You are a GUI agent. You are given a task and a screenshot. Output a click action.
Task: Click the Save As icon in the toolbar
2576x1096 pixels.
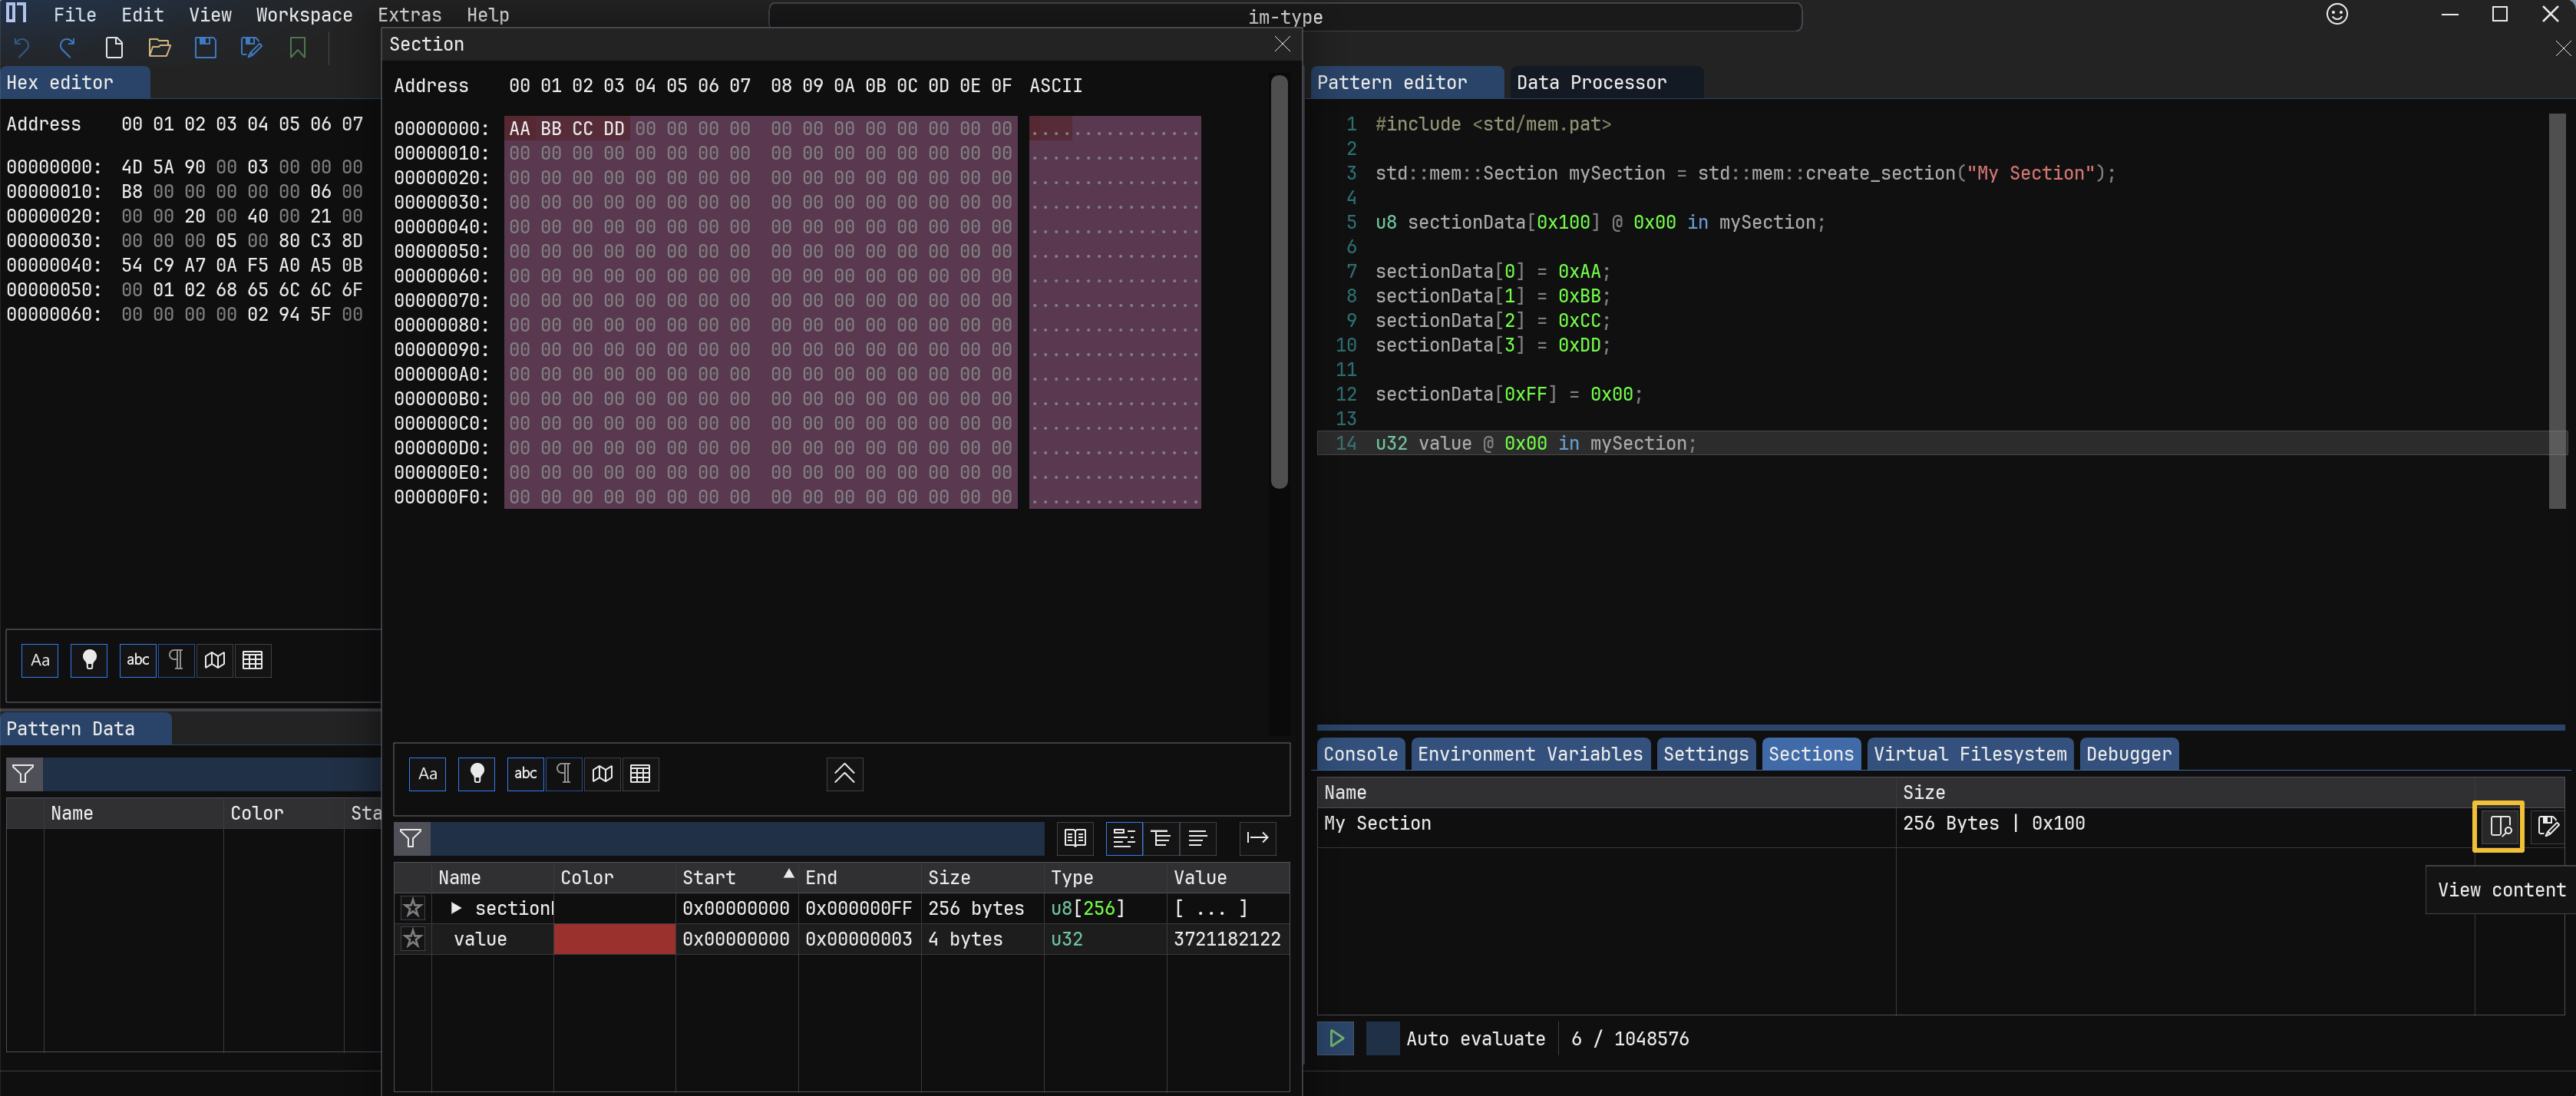(251, 47)
